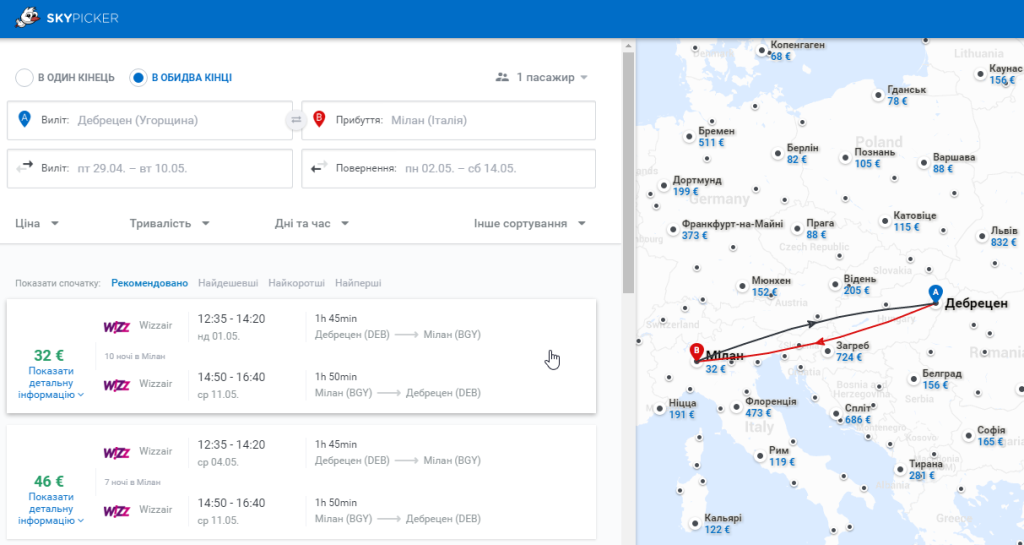1024x545 pixels.
Task: Click the passengers people icon
Action: pyautogui.click(x=502, y=77)
